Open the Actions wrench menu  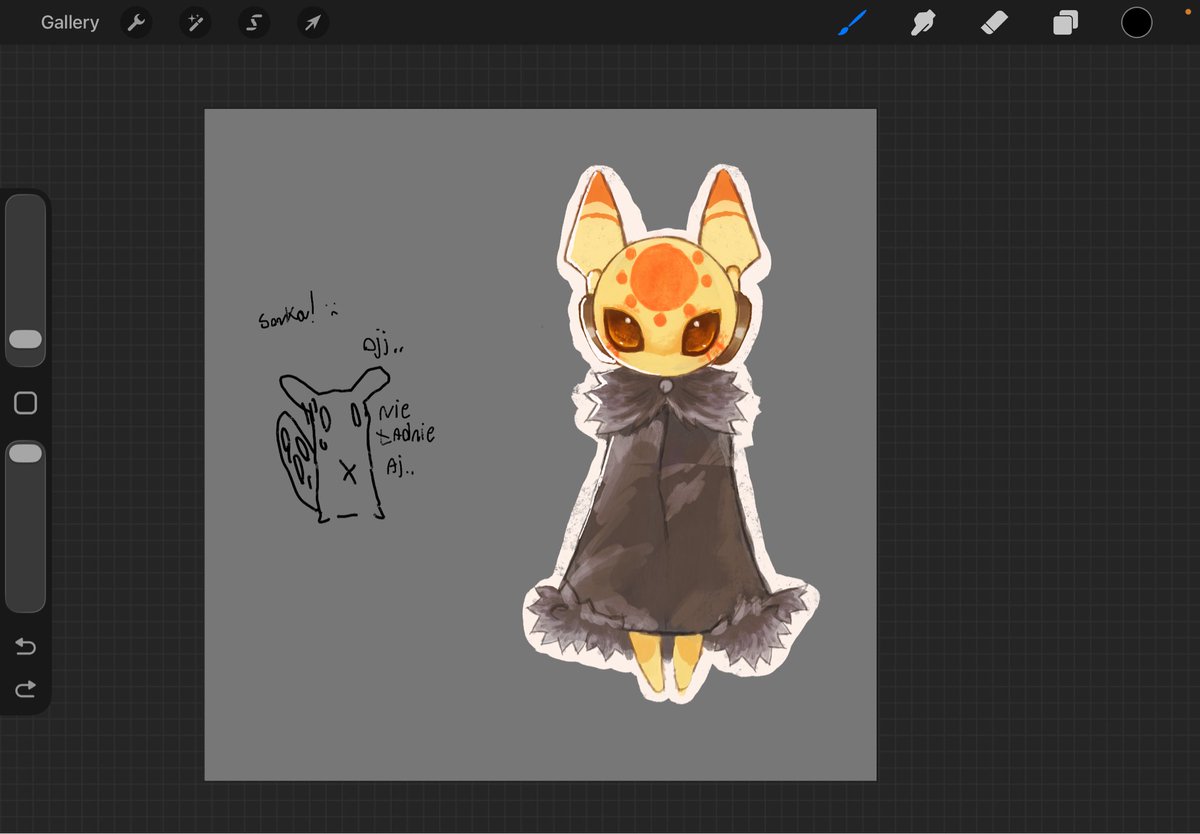tap(136, 23)
